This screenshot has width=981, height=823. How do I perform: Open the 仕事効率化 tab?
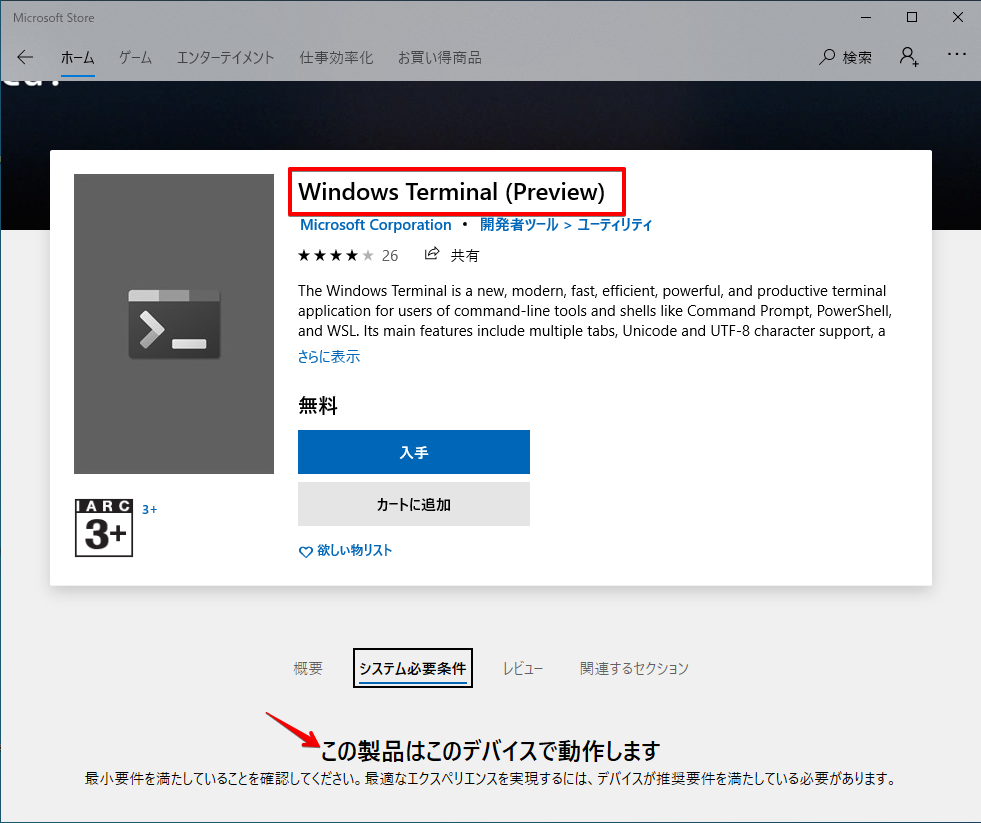click(x=336, y=58)
